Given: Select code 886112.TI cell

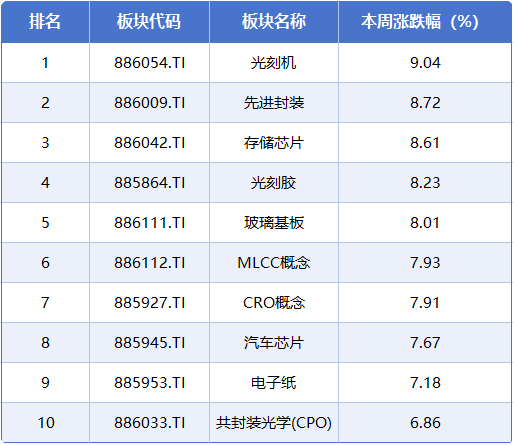Looking at the screenshot, I should (149, 263).
